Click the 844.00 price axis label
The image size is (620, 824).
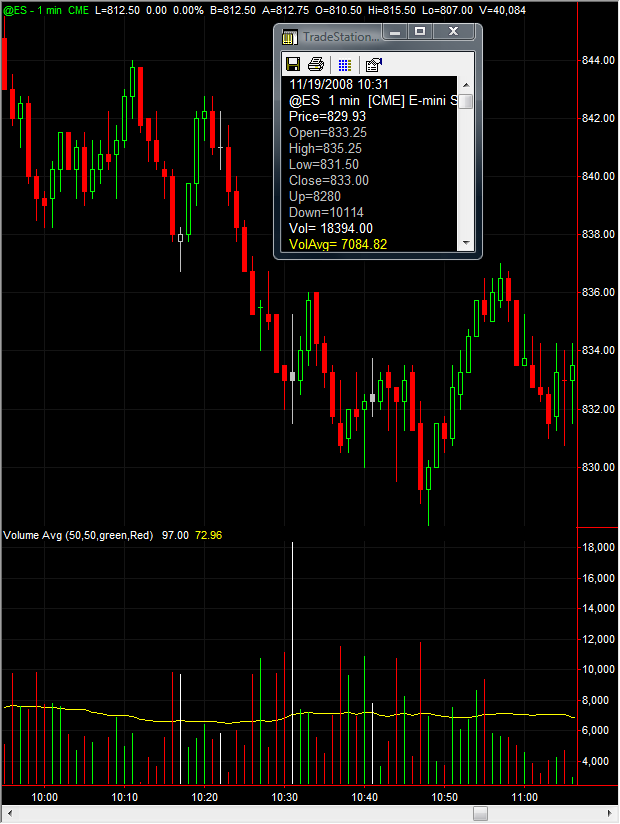coord(598,60)
